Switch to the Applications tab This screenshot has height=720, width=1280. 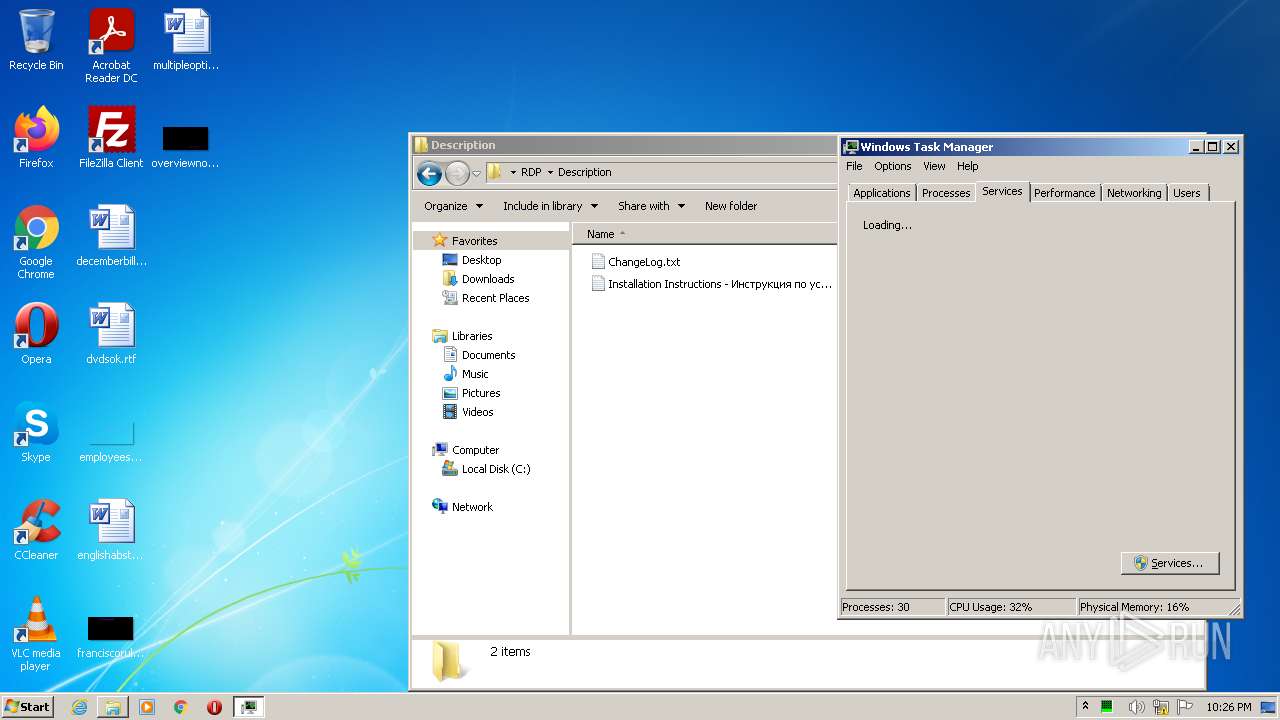(882, 193)
